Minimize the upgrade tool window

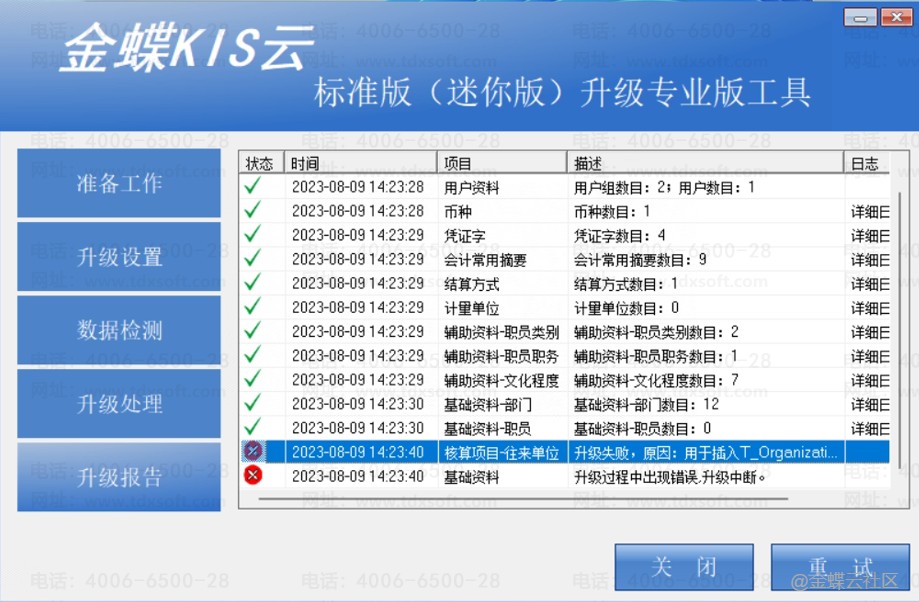860,17
